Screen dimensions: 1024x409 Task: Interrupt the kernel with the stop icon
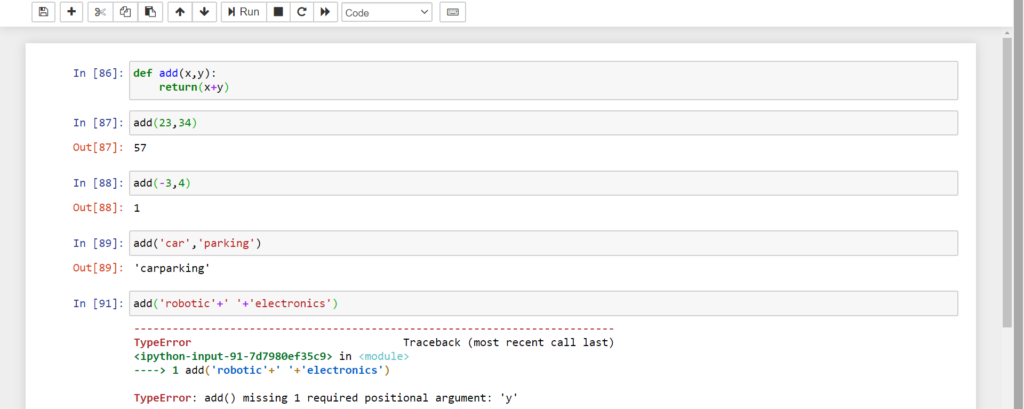278,12
